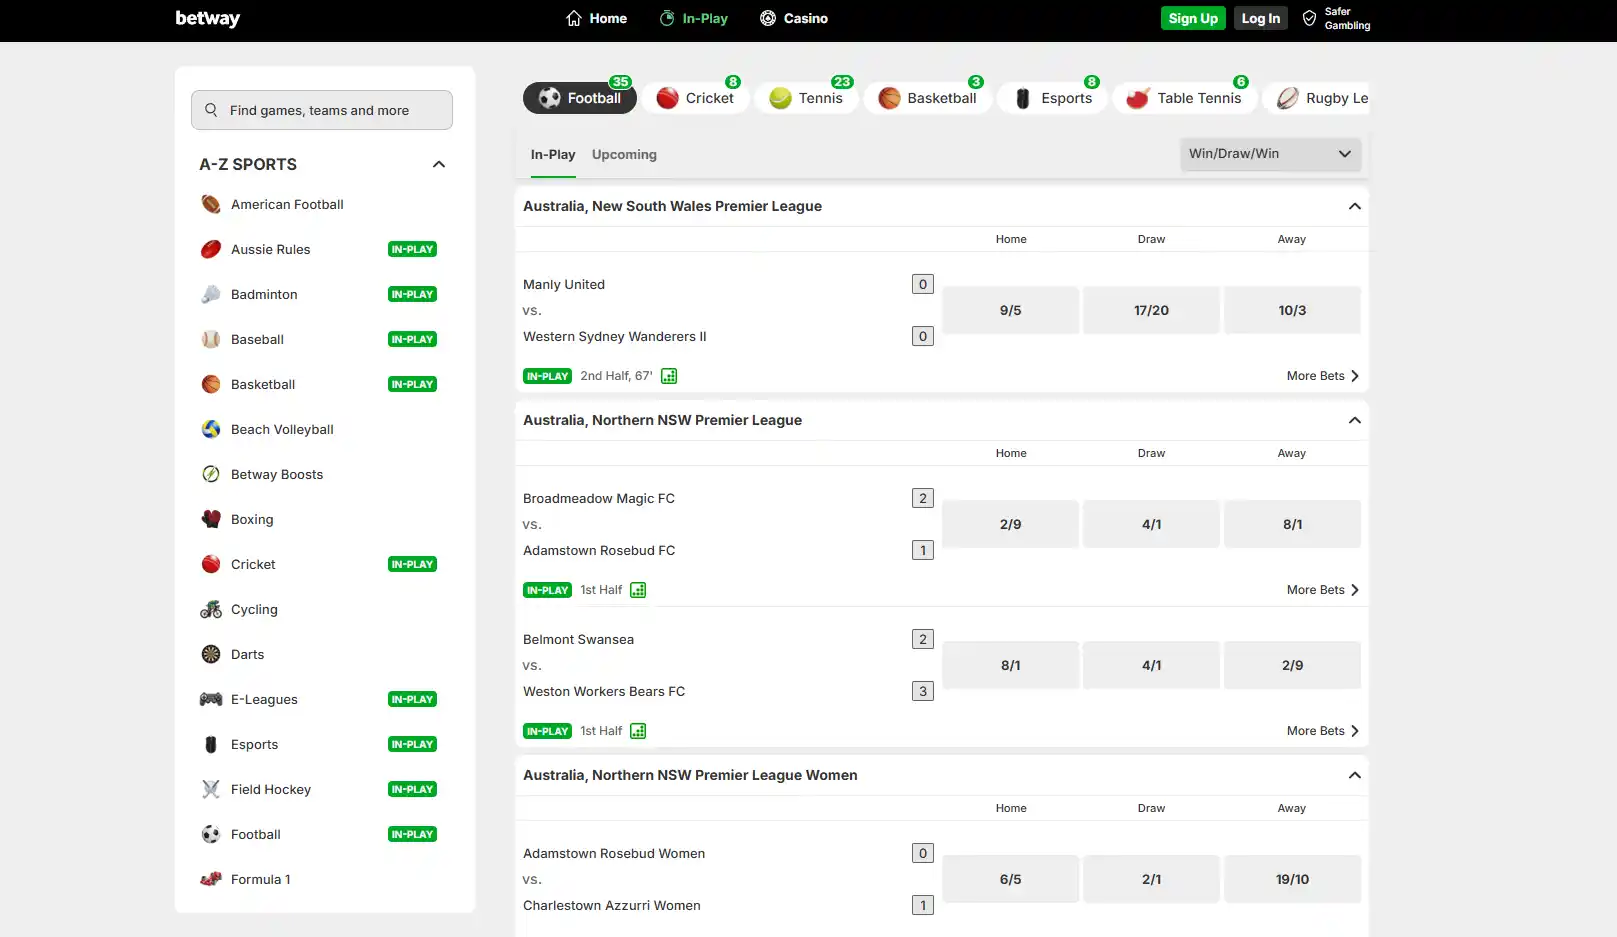The height and width of the screenshot is (937, 1617).
Task: Bet Manly United home at 9/5
Action: [1011, 310]
